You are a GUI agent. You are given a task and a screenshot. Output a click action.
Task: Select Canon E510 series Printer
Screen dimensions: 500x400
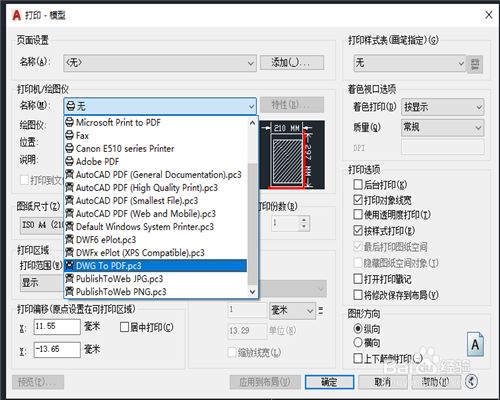(156, 148)
